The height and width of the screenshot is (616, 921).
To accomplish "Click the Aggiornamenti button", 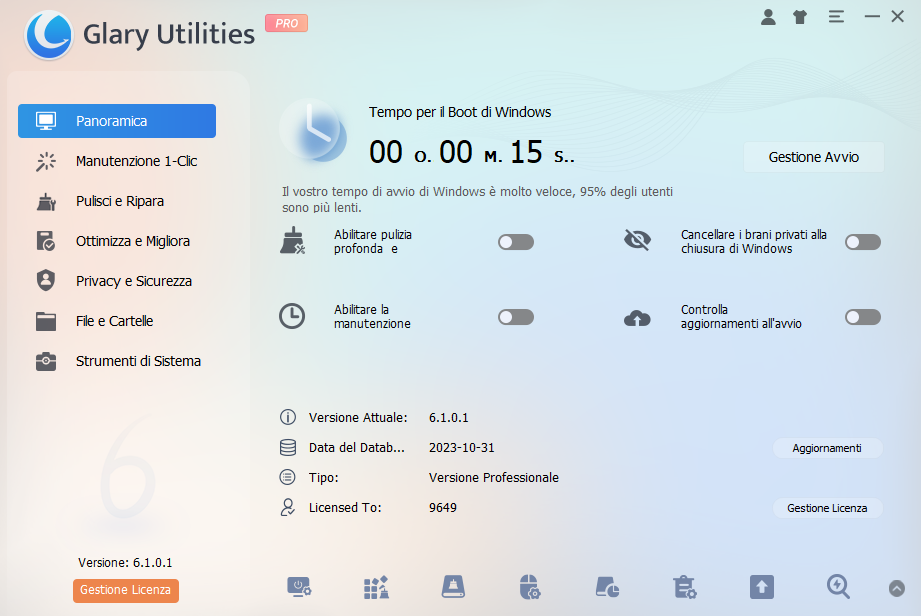I will pos(827,448).
